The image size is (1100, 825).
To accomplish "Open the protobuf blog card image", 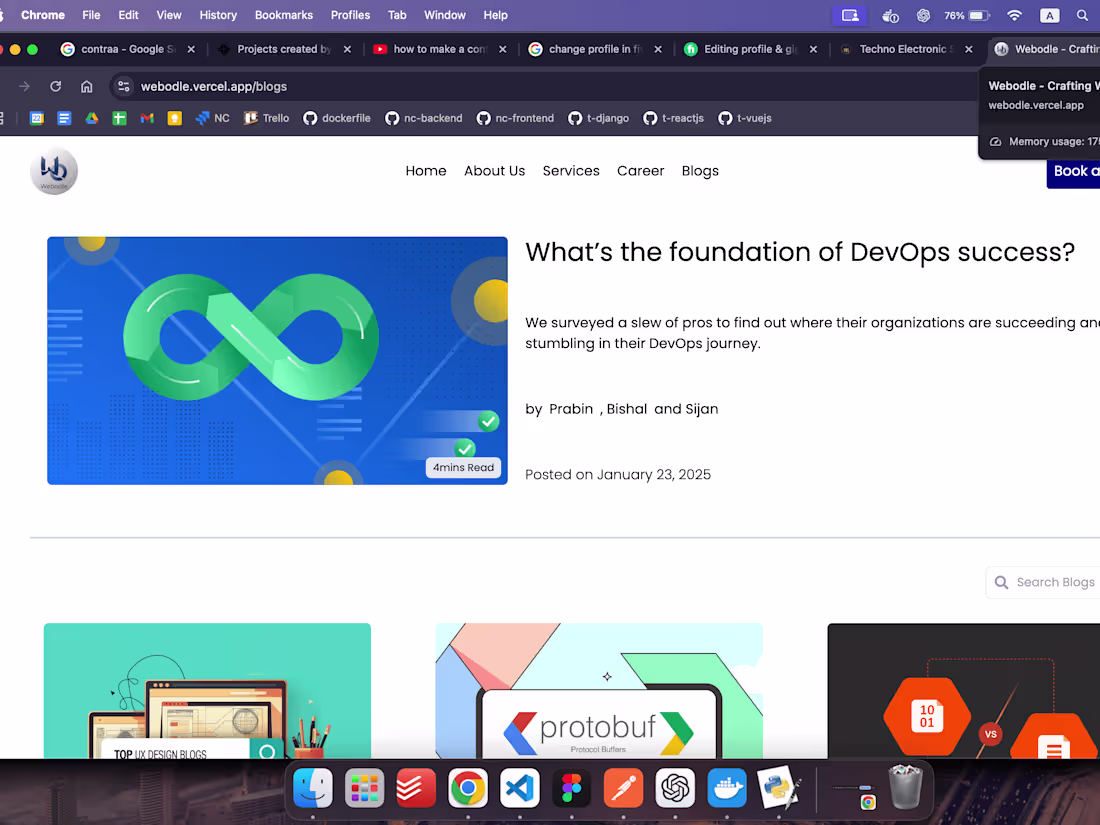I will pyautogui.click(x=598, y=691).
